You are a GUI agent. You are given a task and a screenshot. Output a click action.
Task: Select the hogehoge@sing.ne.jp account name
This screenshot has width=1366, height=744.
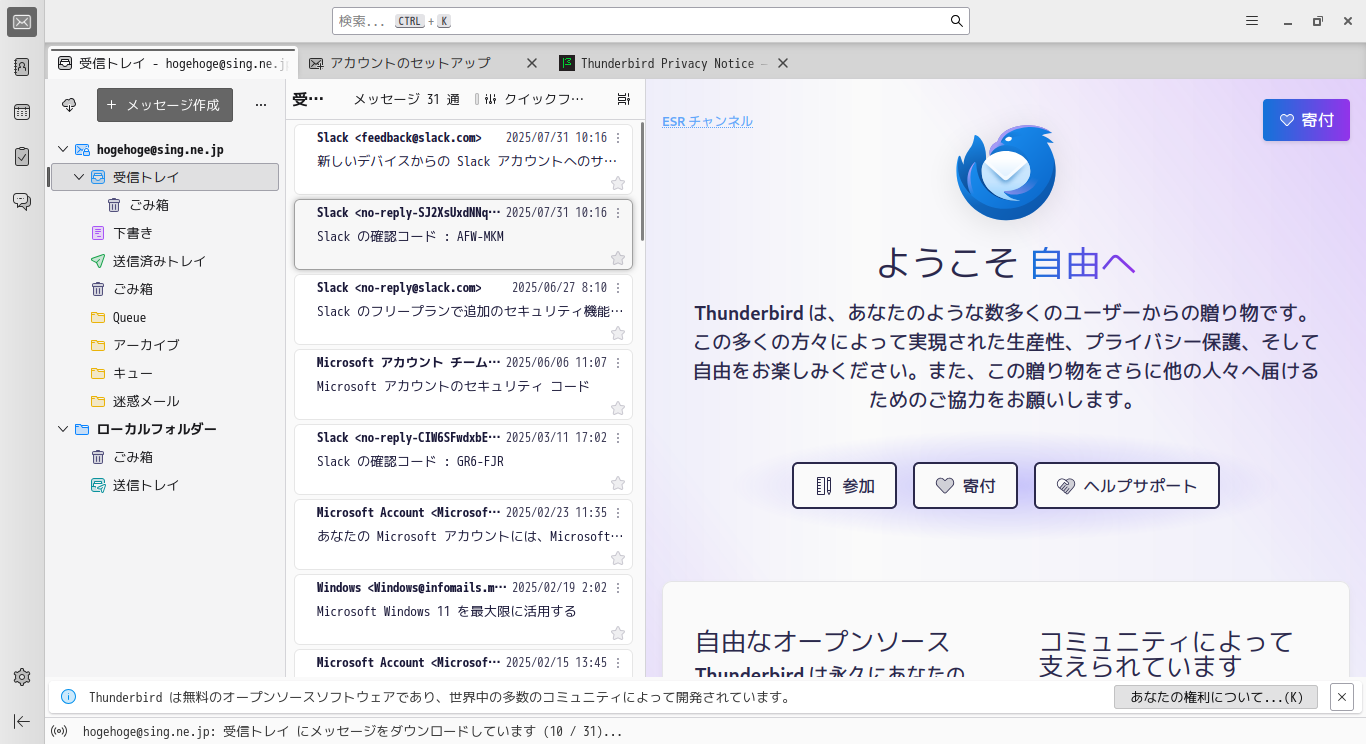[160, 149]
